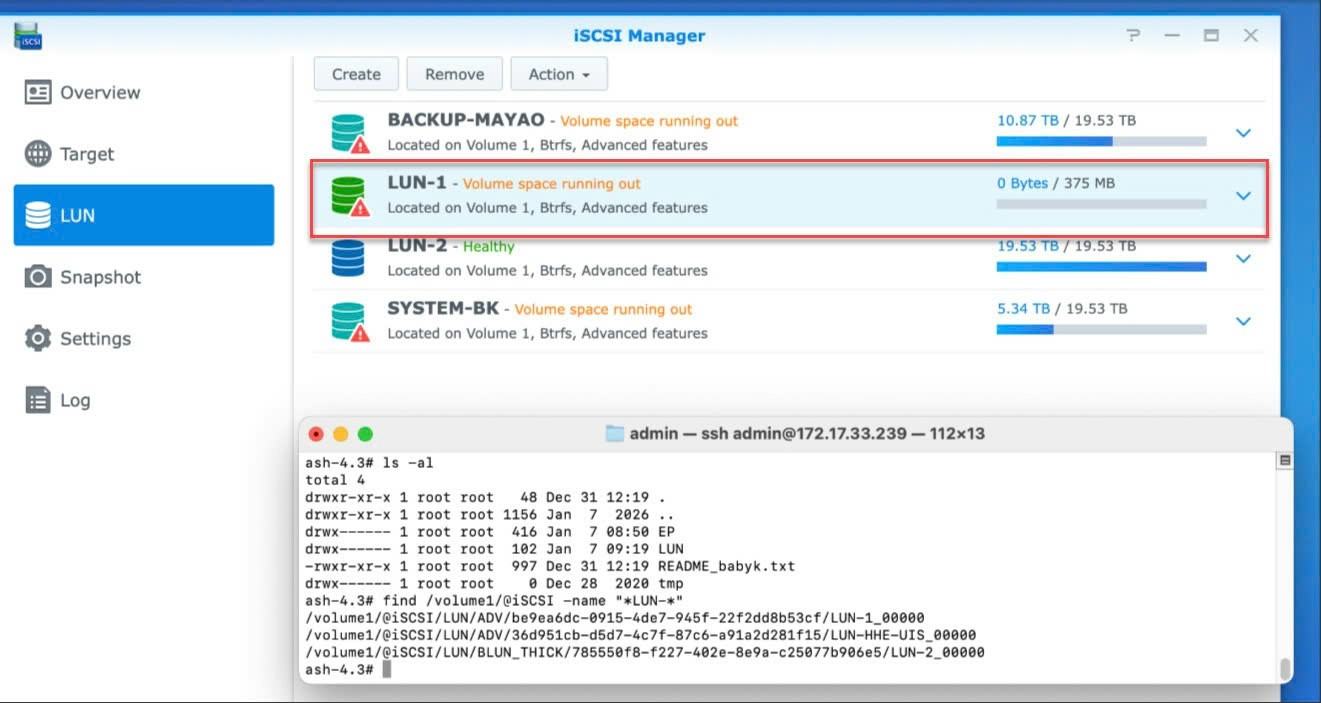Click the 'tmp' directory entry in terminal
1321x703 pixels.
670,583
